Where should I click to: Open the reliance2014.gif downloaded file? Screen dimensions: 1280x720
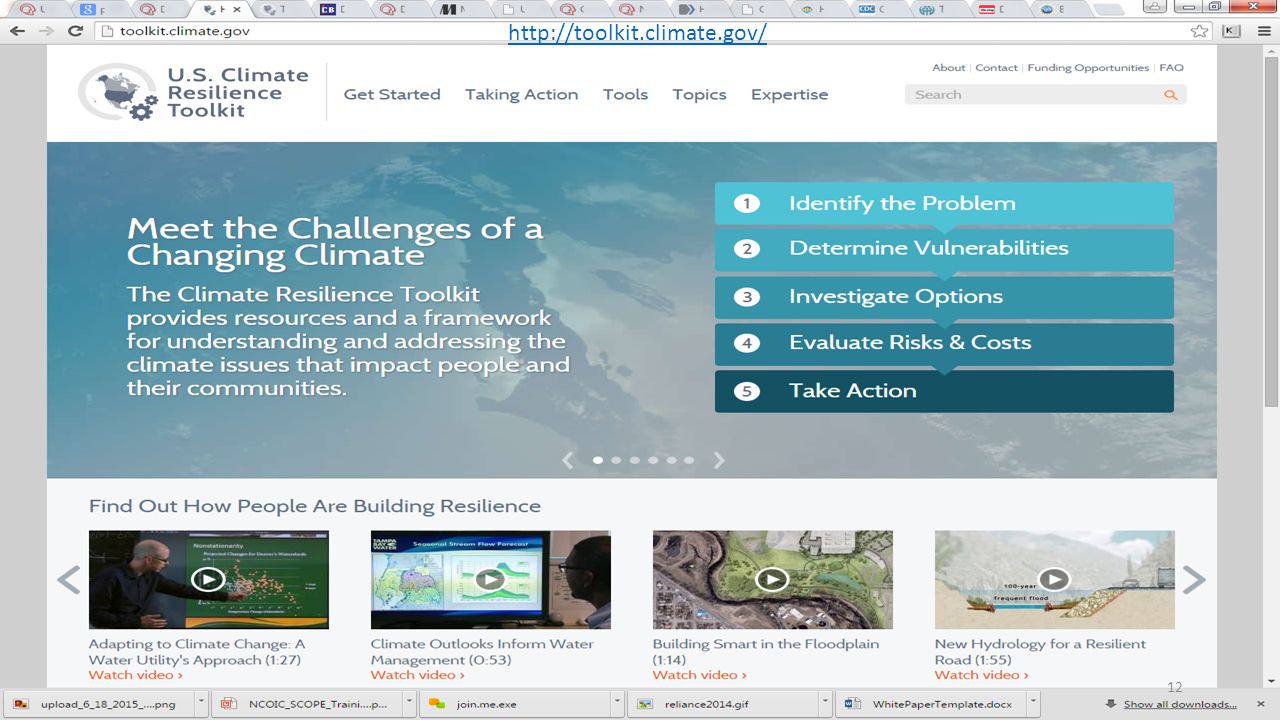[x=724, y=704]
